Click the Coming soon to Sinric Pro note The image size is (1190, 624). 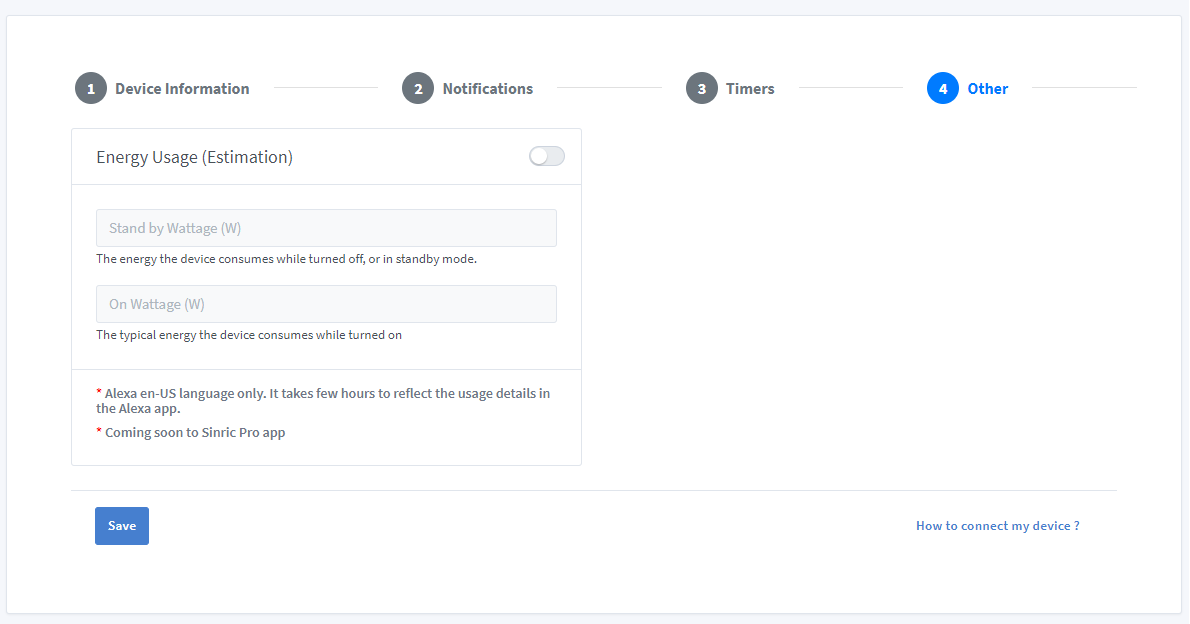tap(190, 433)
